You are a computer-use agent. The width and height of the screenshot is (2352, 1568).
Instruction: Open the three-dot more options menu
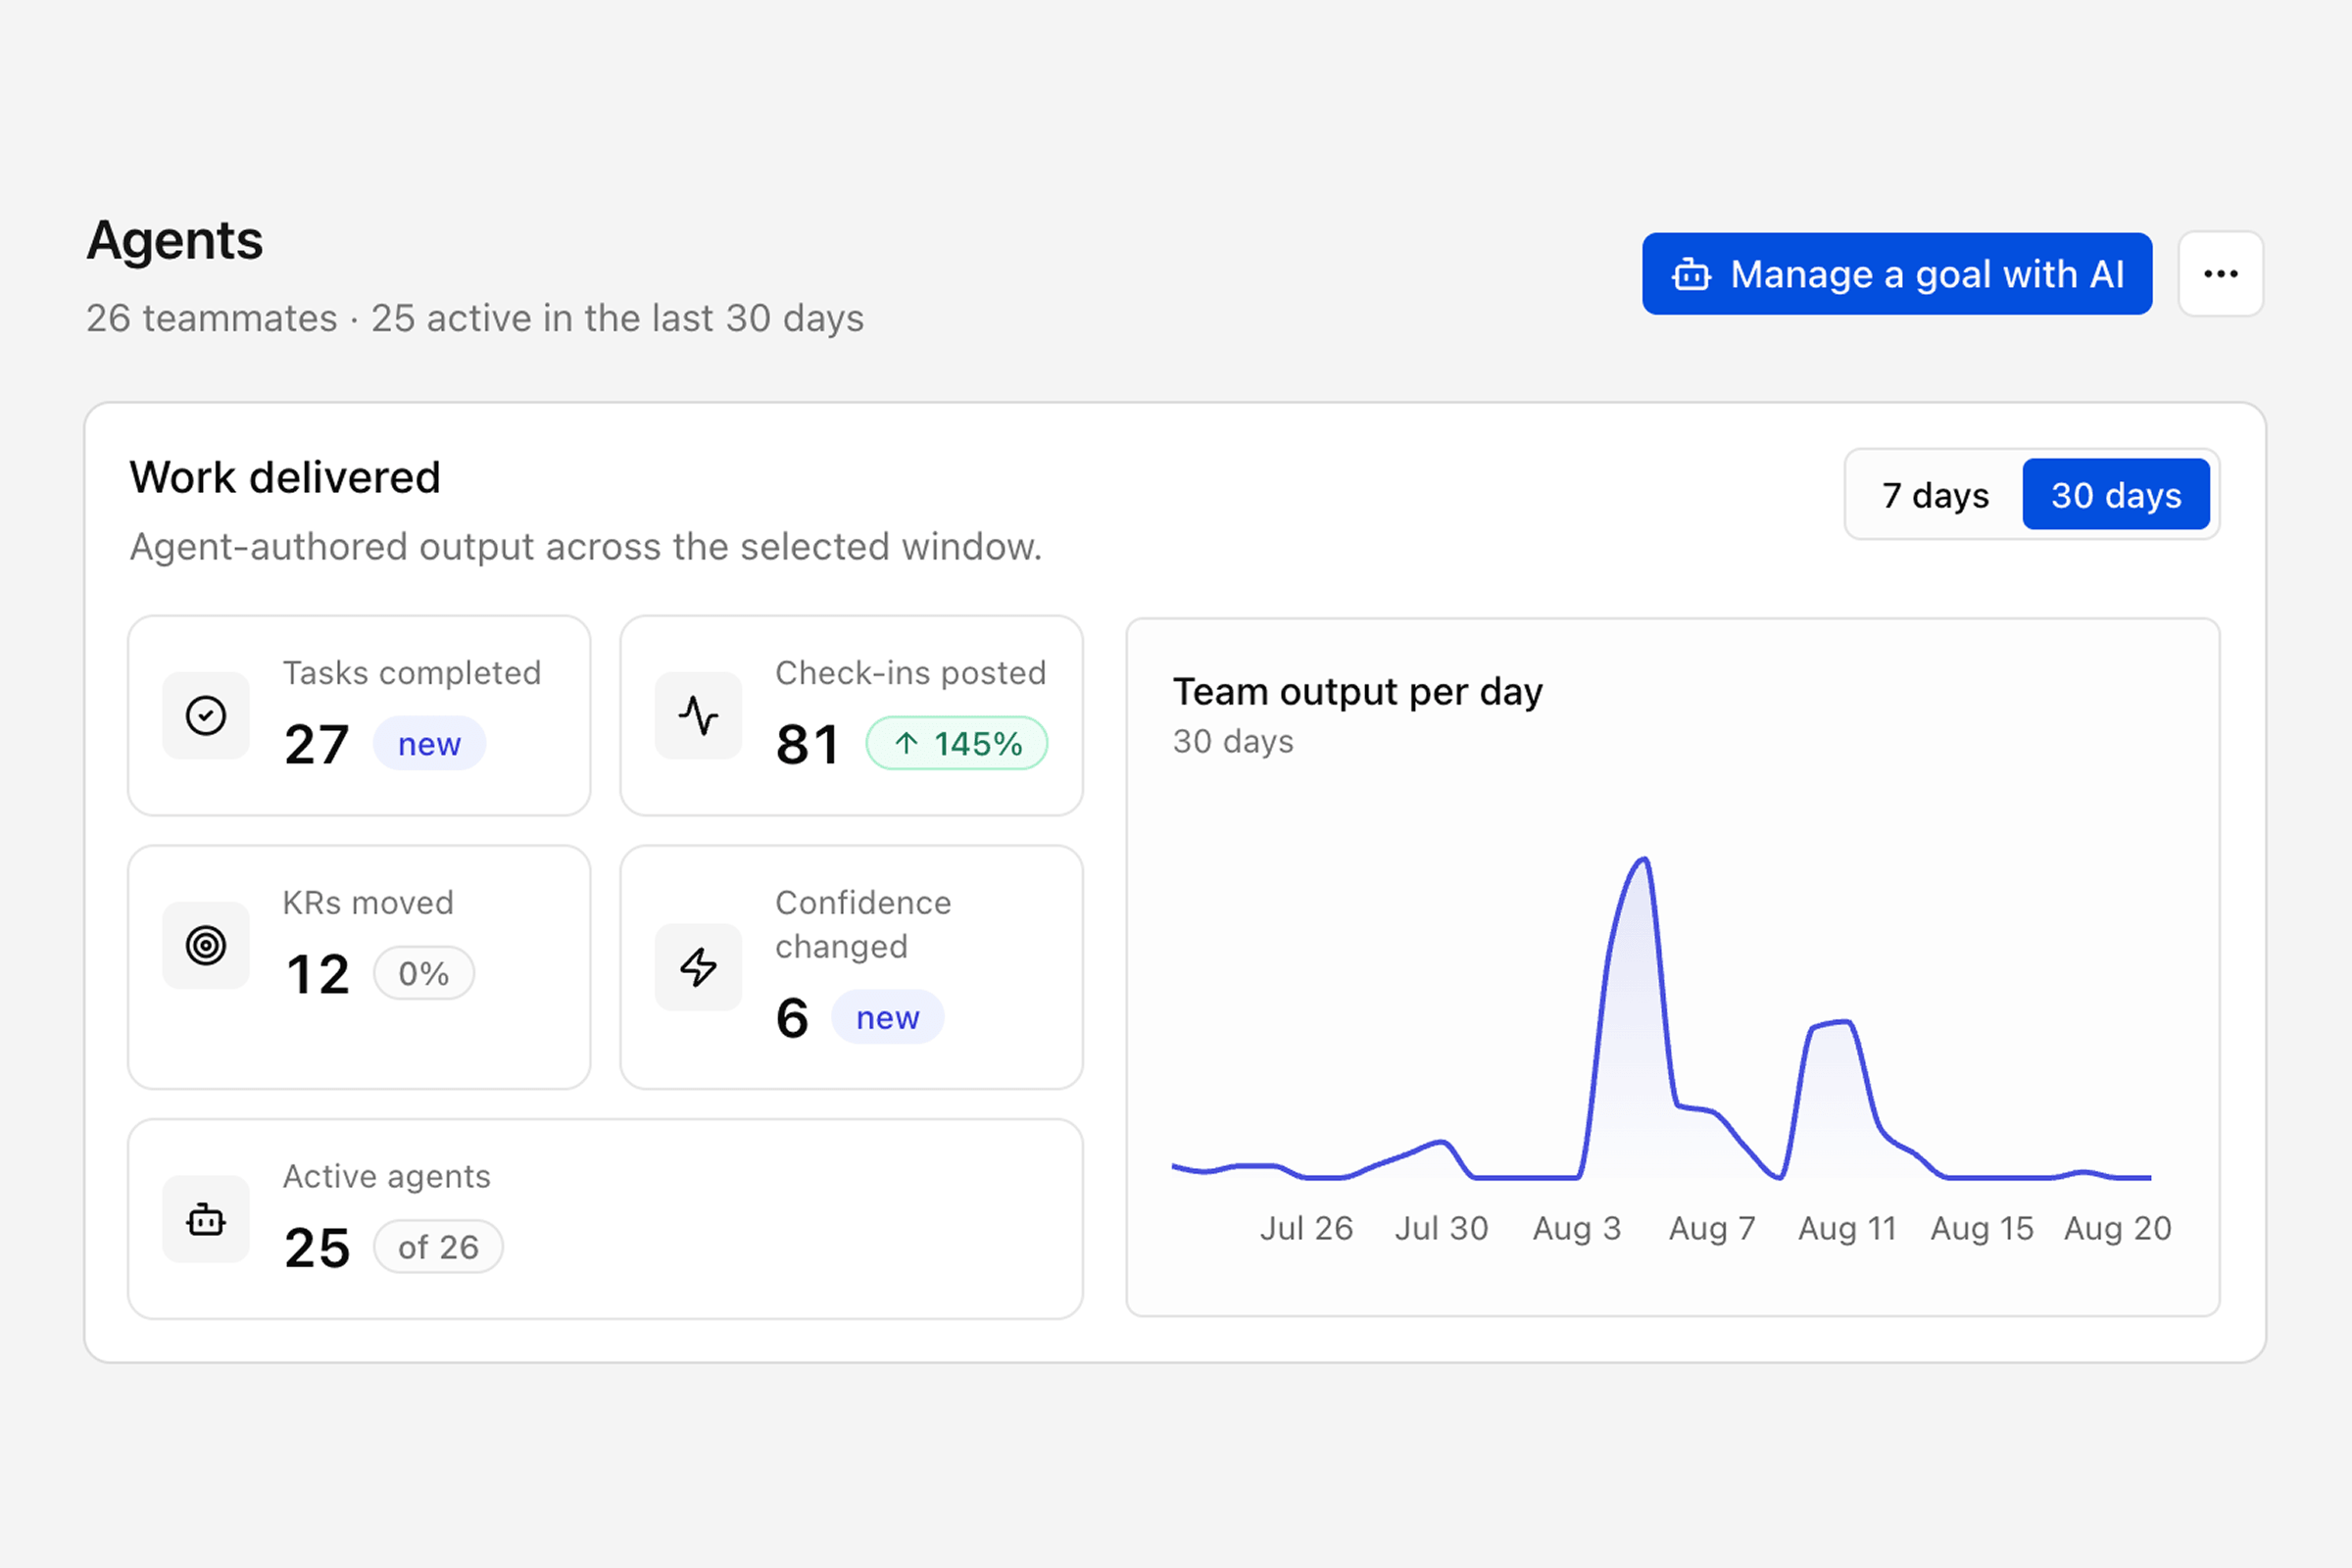[x=2221, y=274]
